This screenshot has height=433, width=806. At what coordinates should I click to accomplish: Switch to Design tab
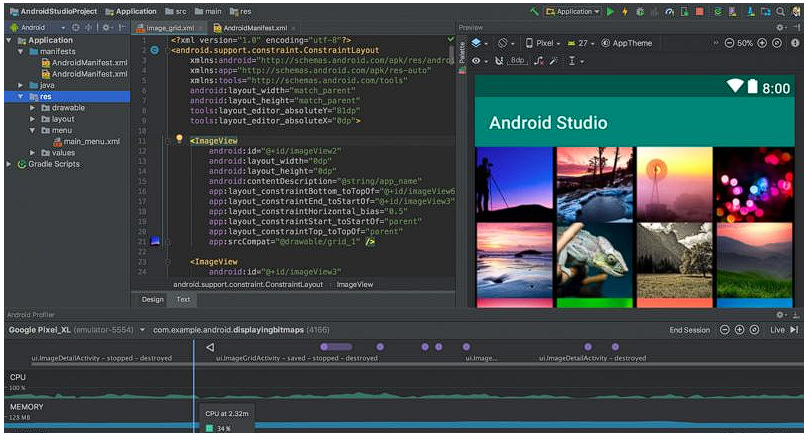pos(153,299)
